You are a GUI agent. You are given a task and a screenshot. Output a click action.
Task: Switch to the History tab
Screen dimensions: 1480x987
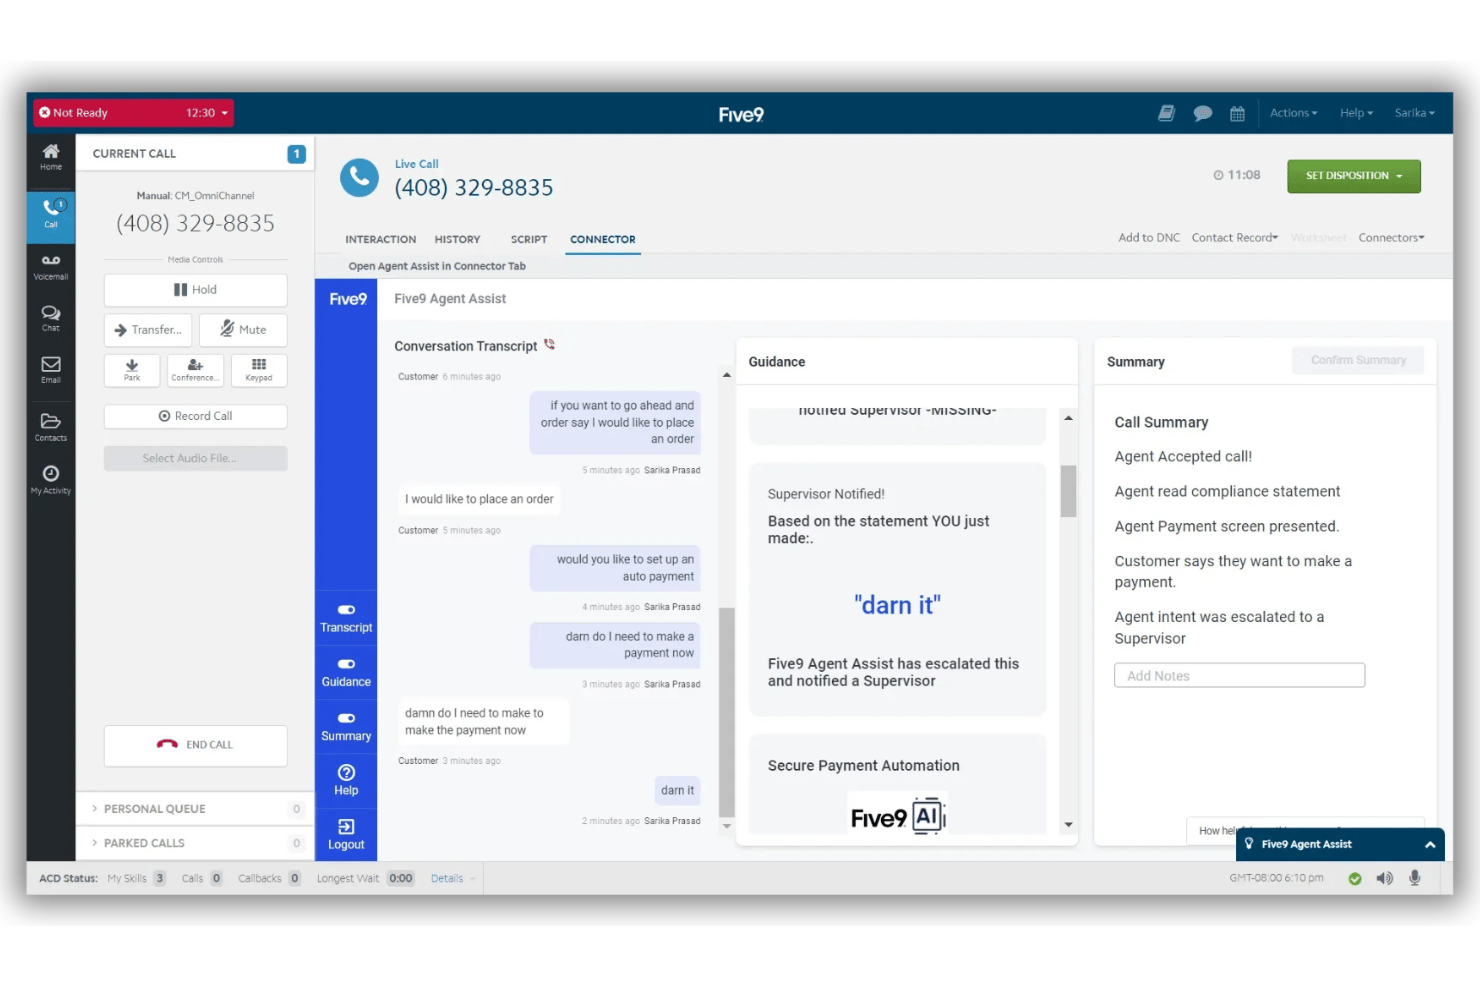(x=457, y=240)
